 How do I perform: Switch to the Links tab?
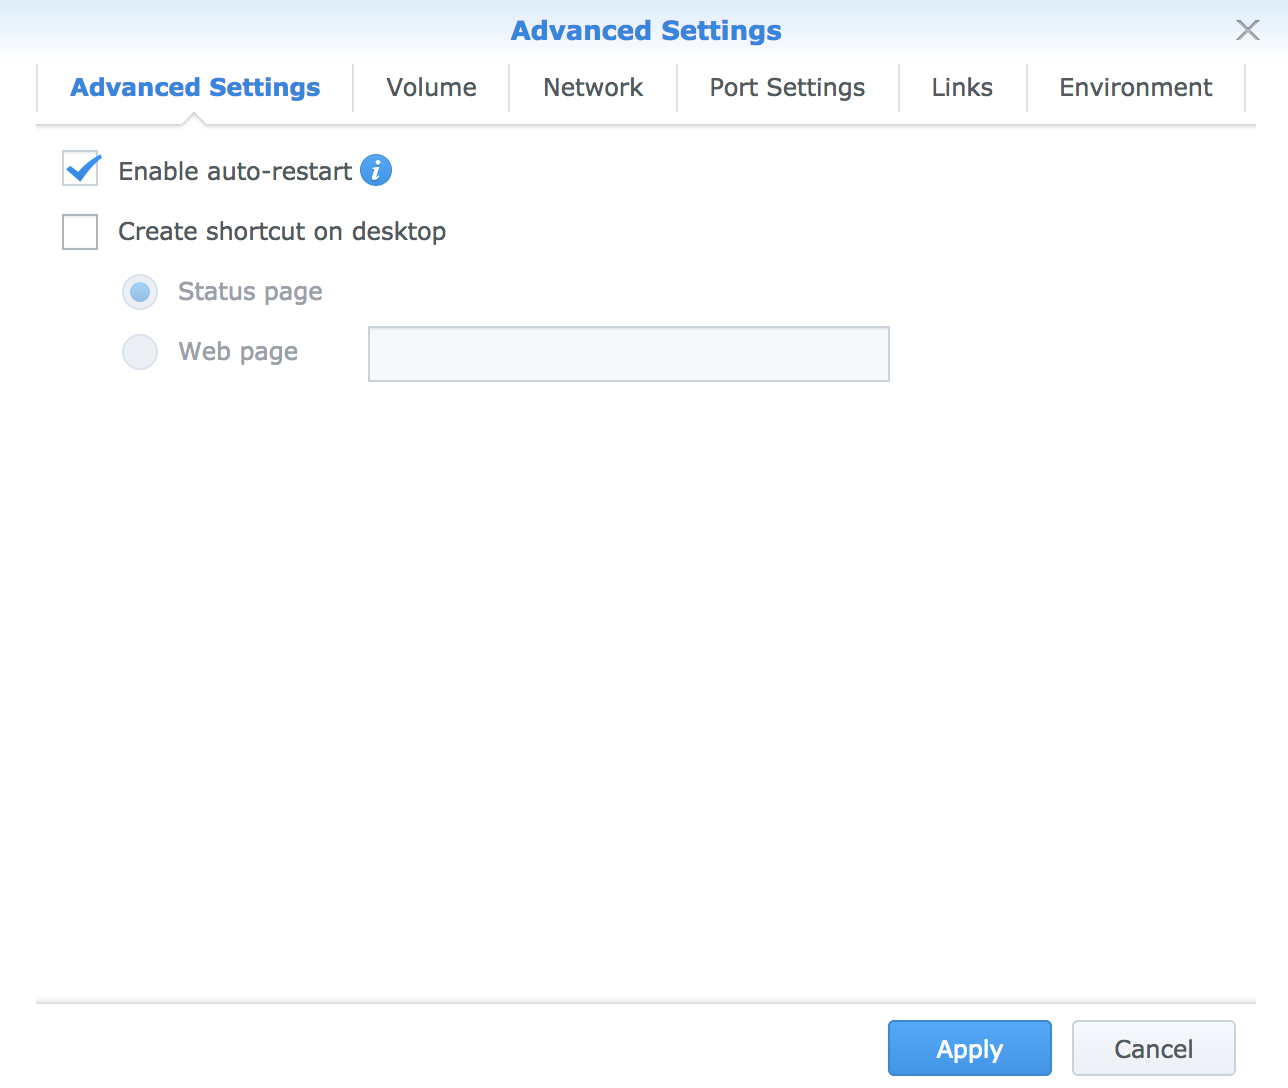click(962, 88)
